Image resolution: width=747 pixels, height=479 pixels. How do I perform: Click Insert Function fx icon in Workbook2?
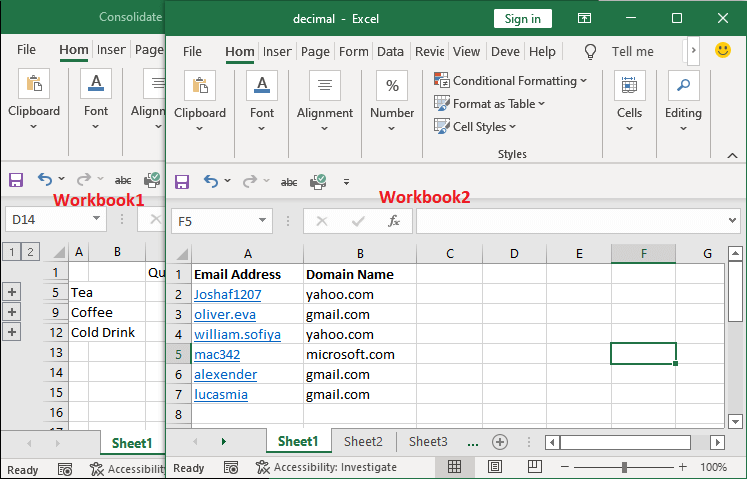tap(394, 221)
